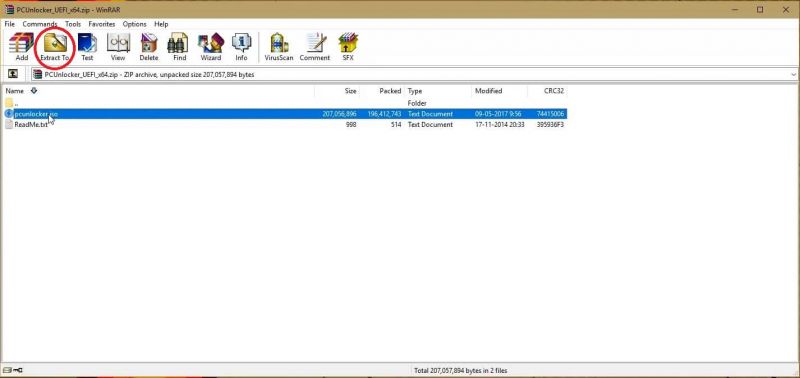800x378 pixels.
Task: Add an archive Comment
Action: [x=315, y=47]
